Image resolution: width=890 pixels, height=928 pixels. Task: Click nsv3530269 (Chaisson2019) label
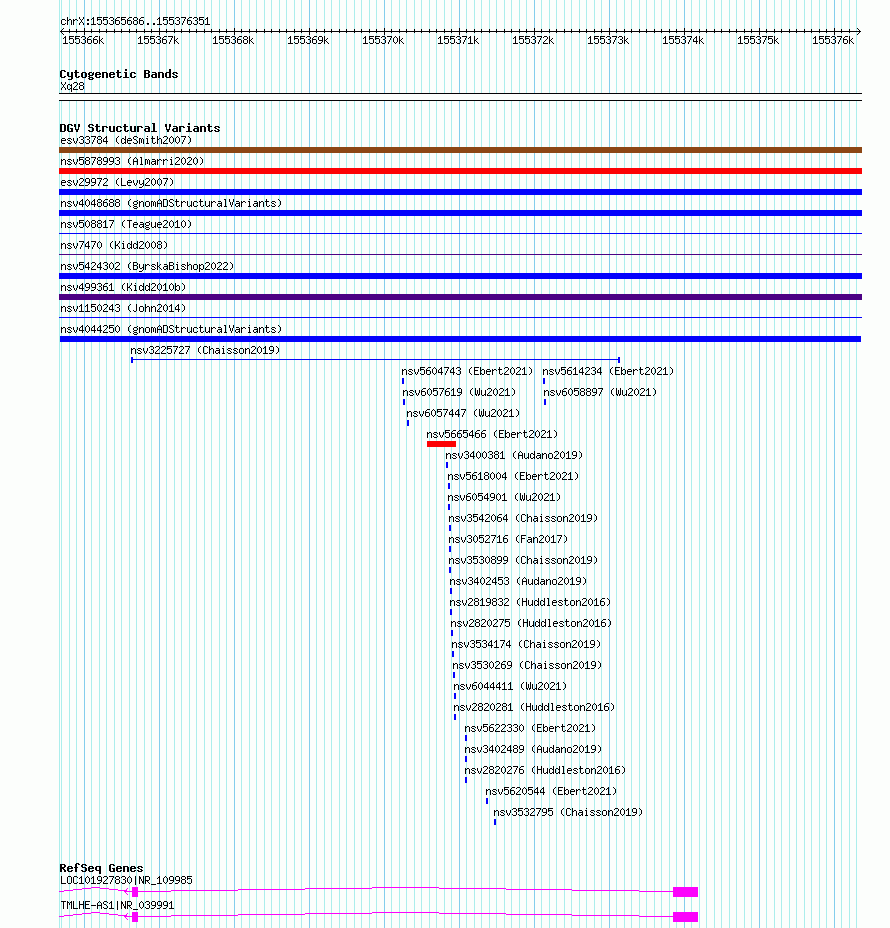coord(527,665)
